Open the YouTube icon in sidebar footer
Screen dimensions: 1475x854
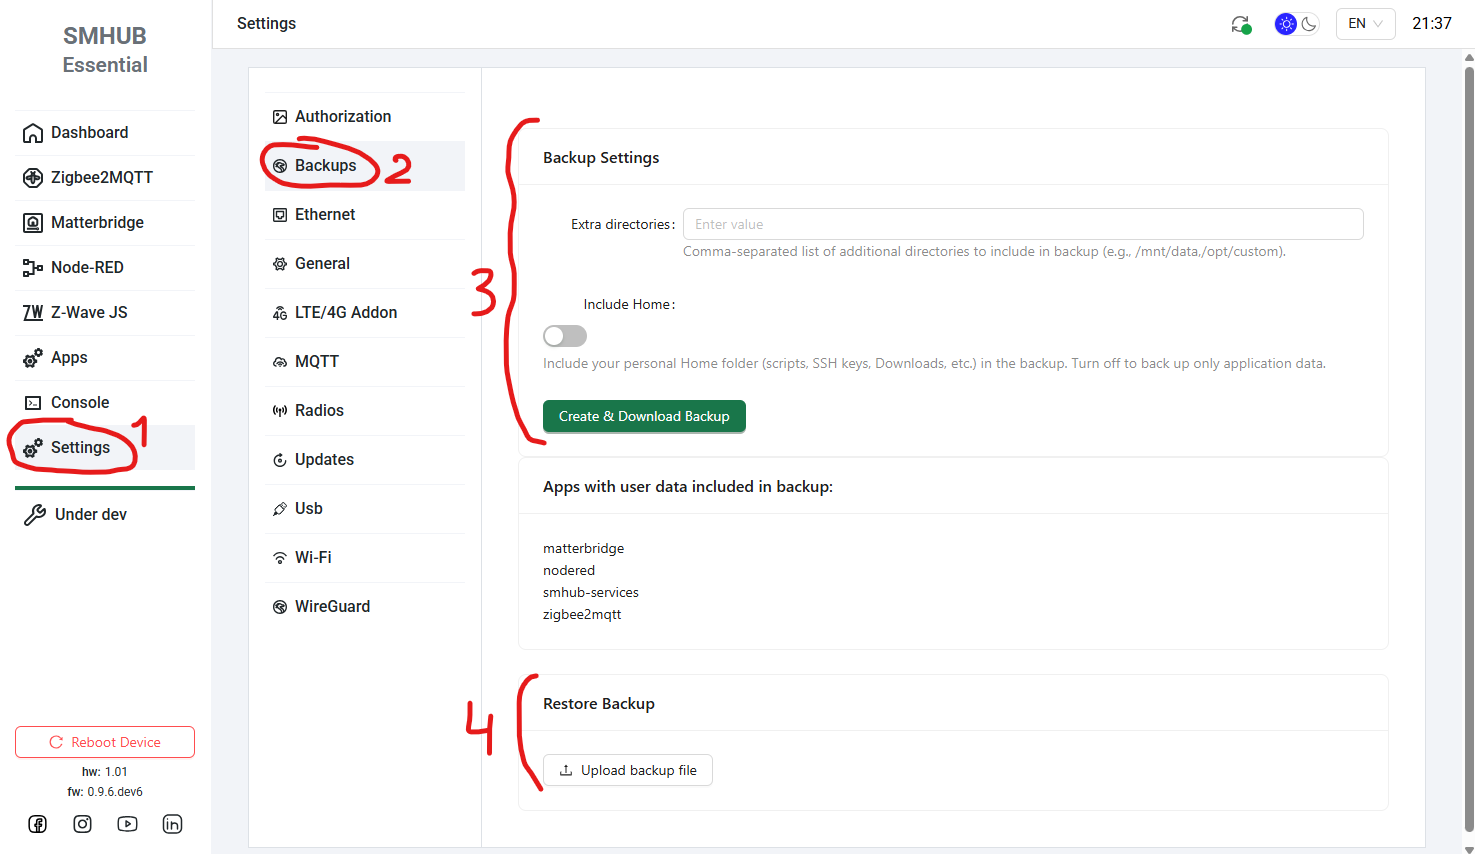point(127,824)
